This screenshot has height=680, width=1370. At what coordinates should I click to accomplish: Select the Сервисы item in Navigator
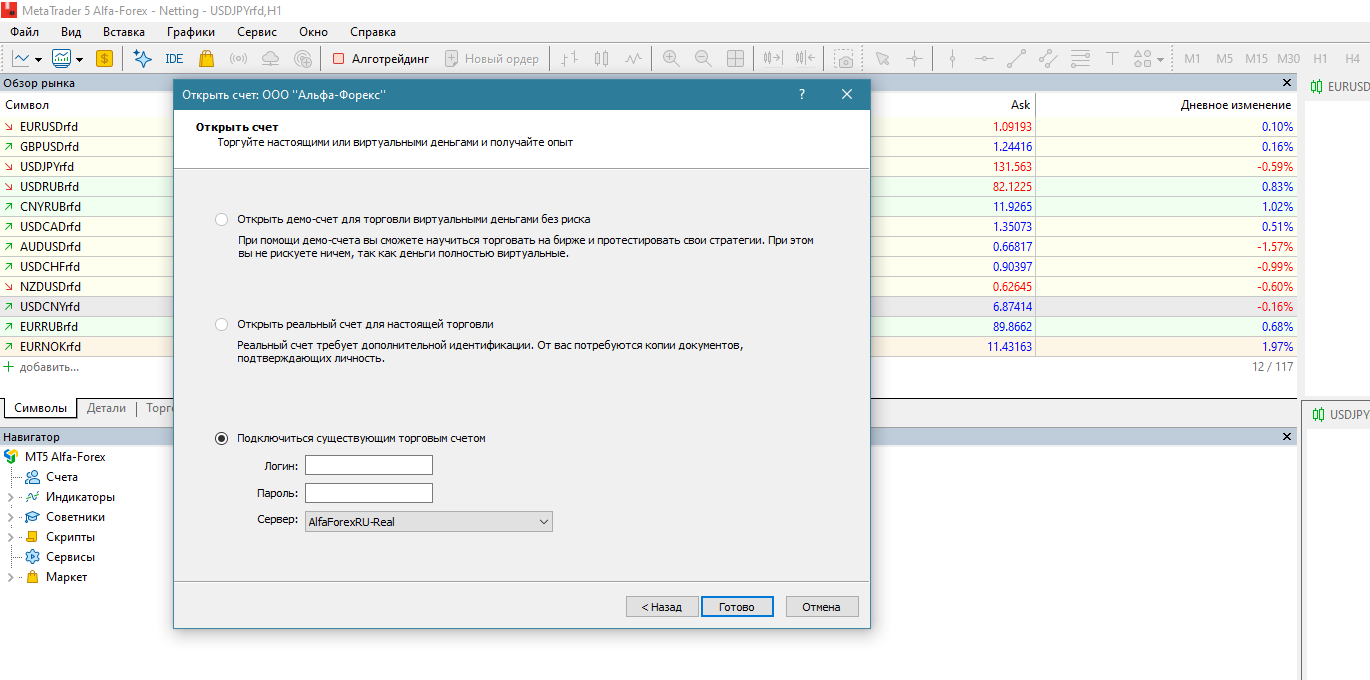70,557
